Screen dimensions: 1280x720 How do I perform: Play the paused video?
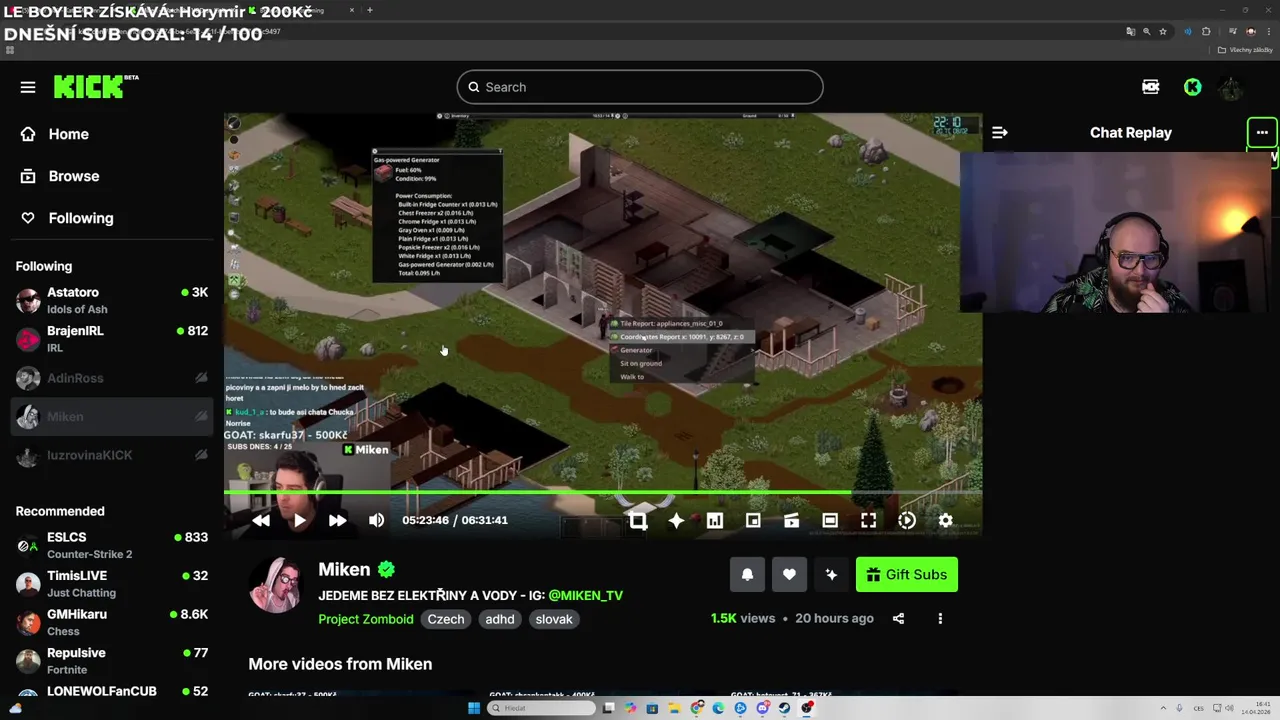point(299,520)
